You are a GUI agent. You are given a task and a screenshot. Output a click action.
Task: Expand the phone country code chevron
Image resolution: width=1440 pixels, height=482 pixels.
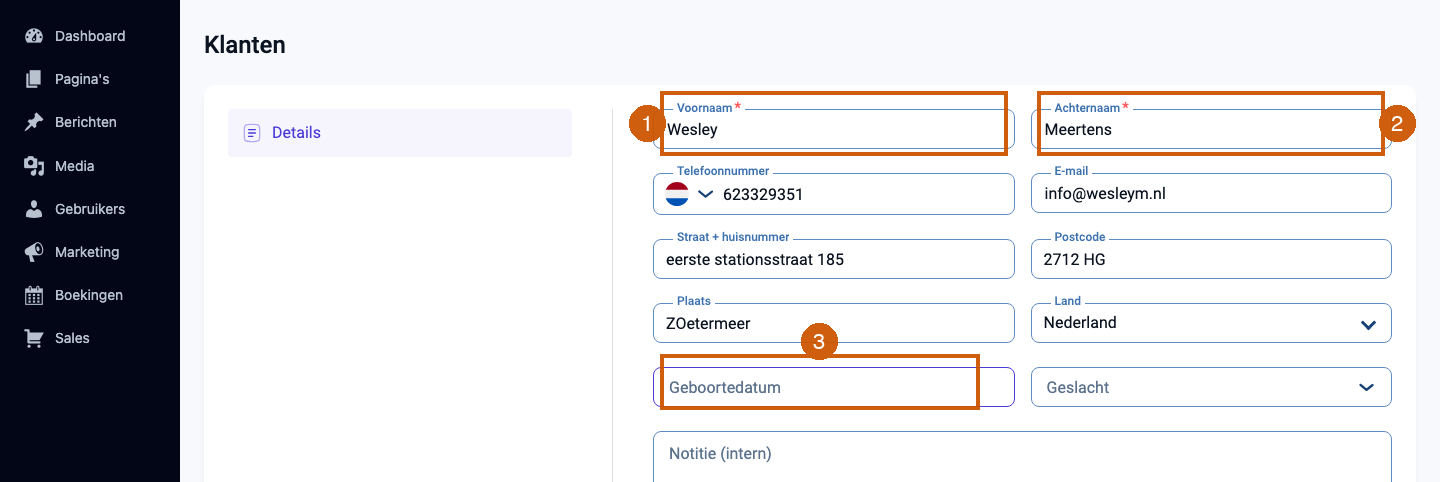[706, 194]
